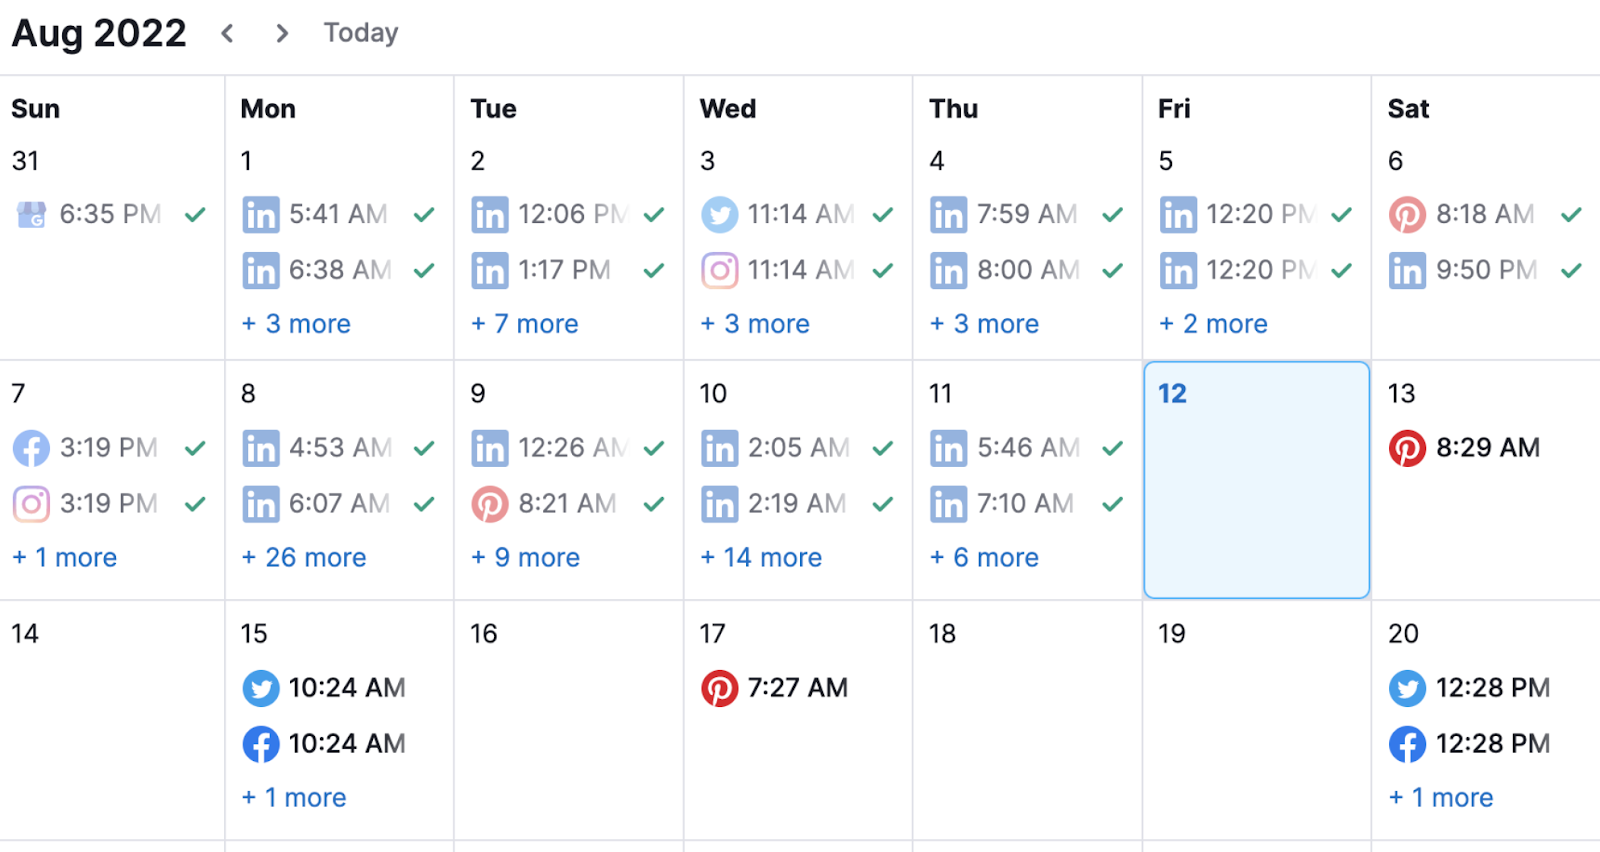The height and width of the screenshot is (852, 1600).
Task: Go to the next month
Action: point(282,34)
